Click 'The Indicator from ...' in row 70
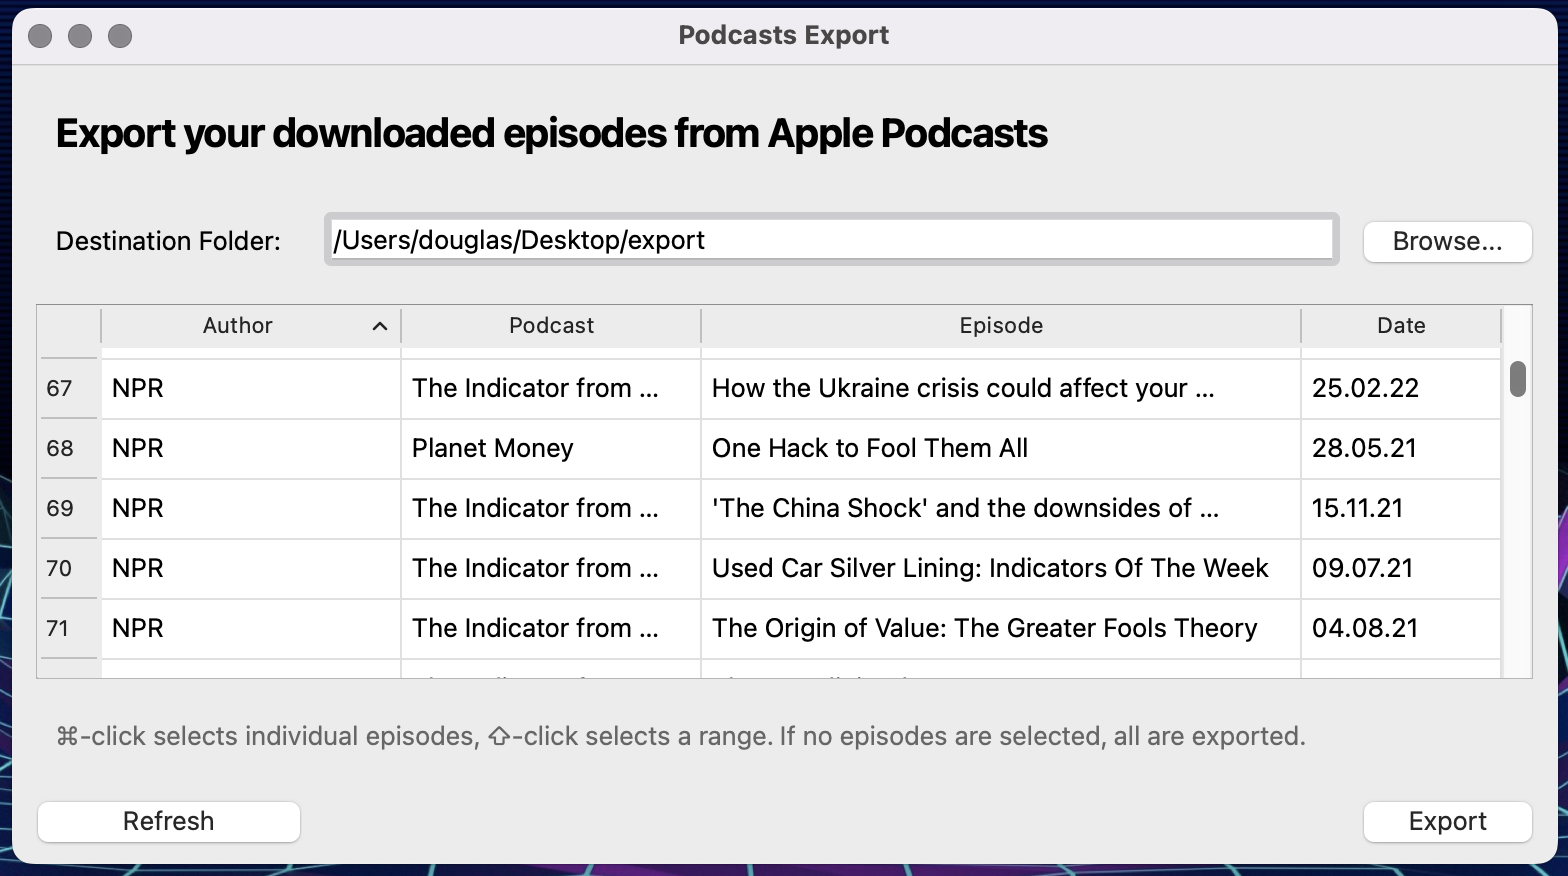Image resolution: width=1568 pixels, height=876 pixels. (551, 568)
